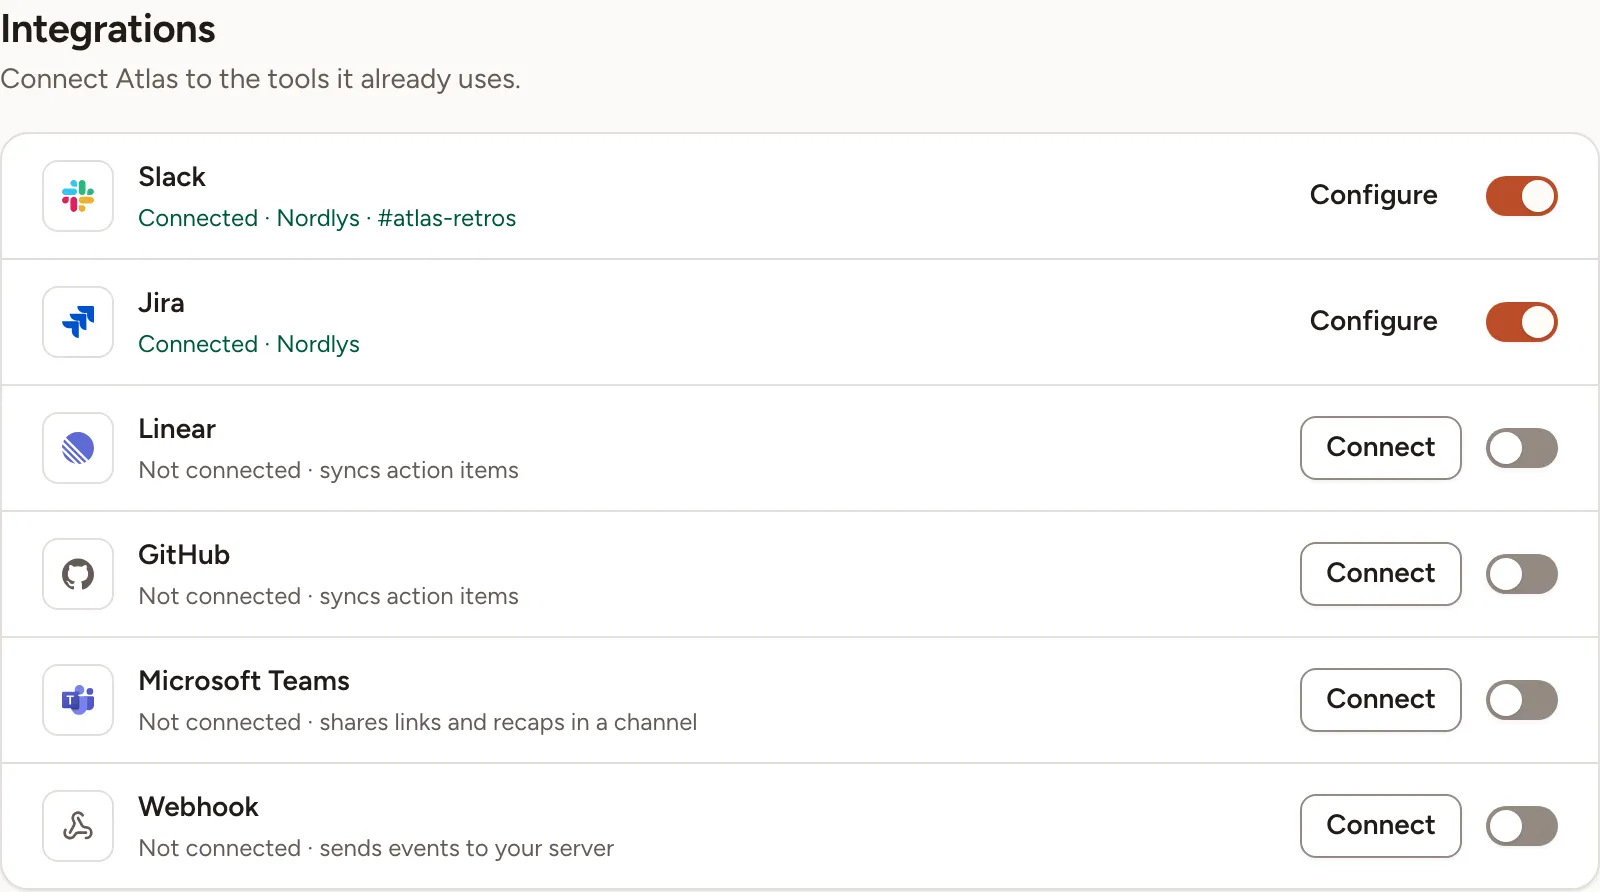Image resolution: width=1600 pixels, height=892 pixels.
Task: Click 'sends events to your server' text
Action: [467, 848]
